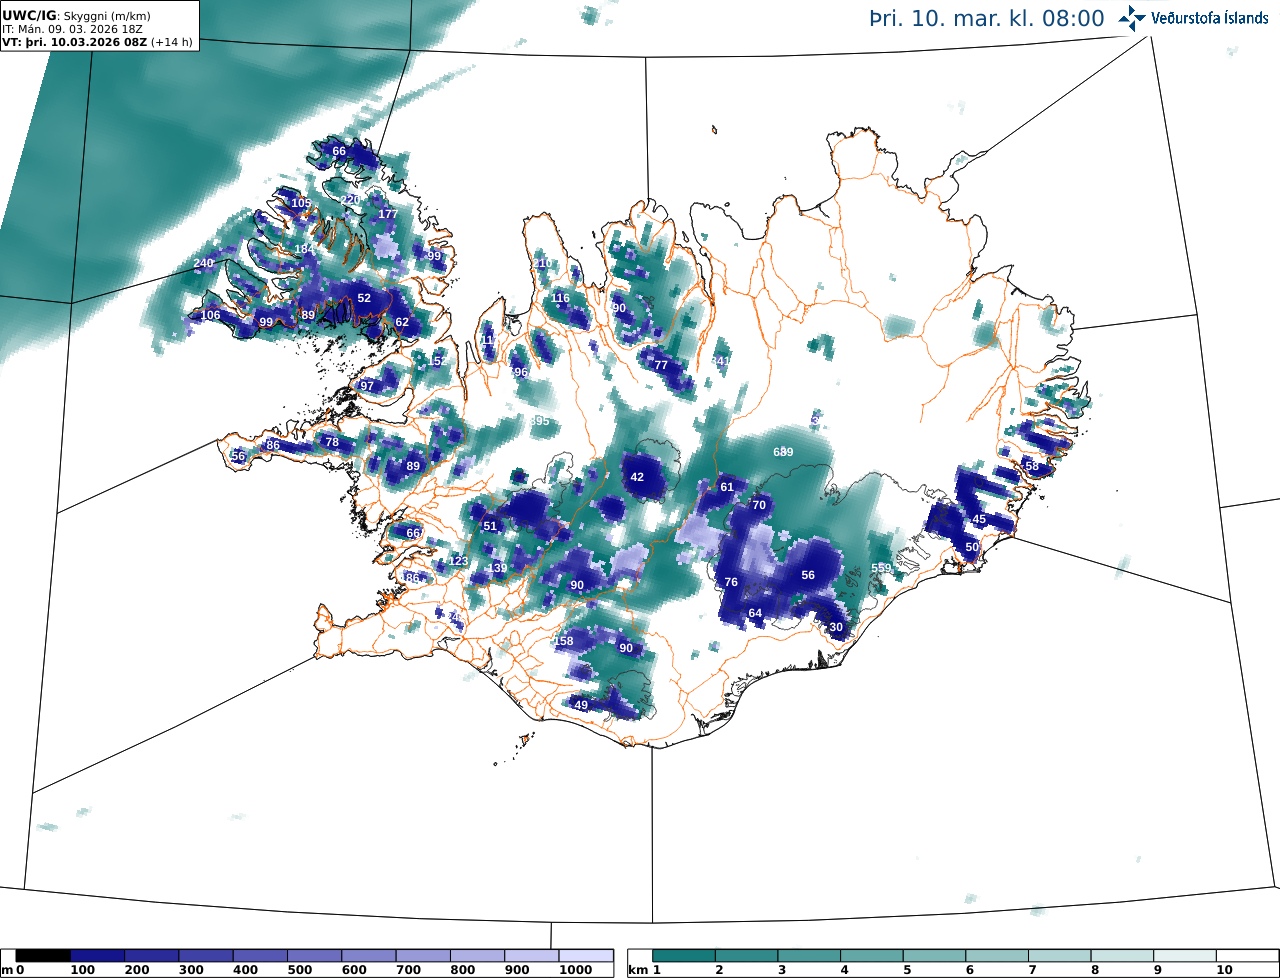Click the visibility value '52' on the map
1280x978 pixels.
(x=364, y=298)
